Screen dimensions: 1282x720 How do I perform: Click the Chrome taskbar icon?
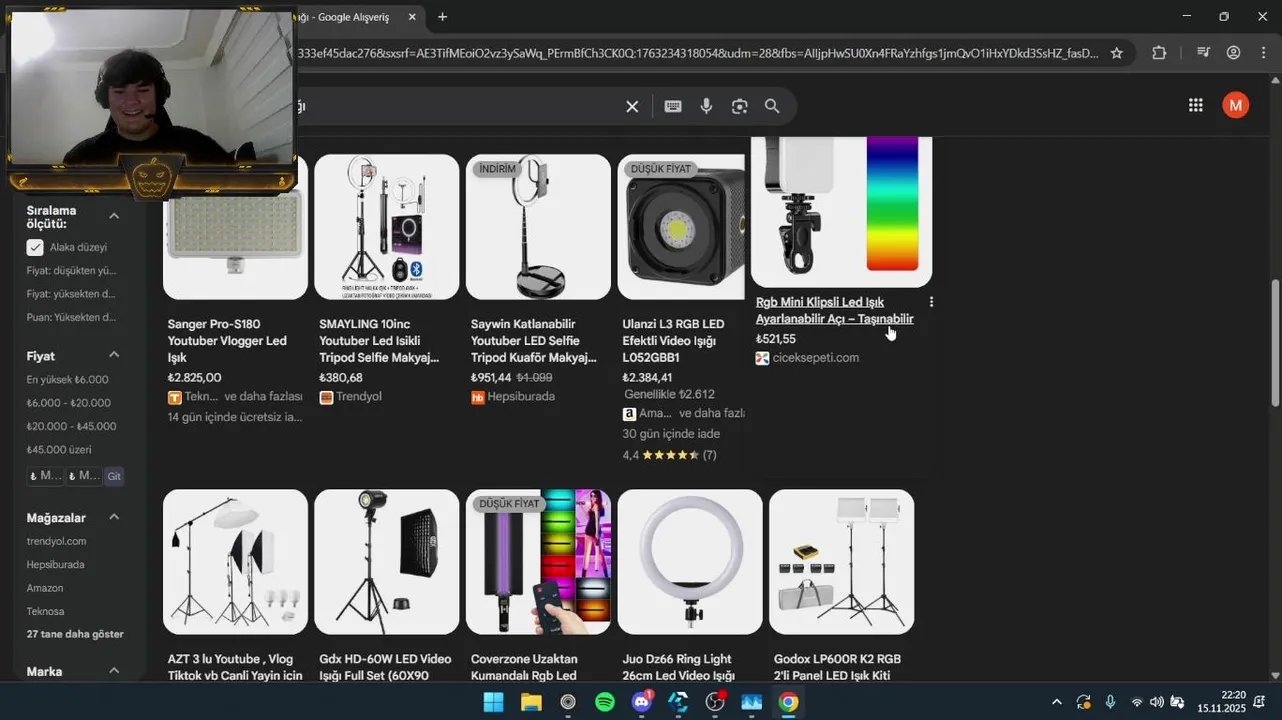pos(788,702)
